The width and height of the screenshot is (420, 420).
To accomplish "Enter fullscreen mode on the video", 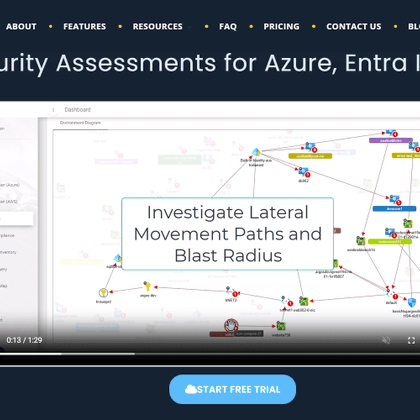I will 411,340.
